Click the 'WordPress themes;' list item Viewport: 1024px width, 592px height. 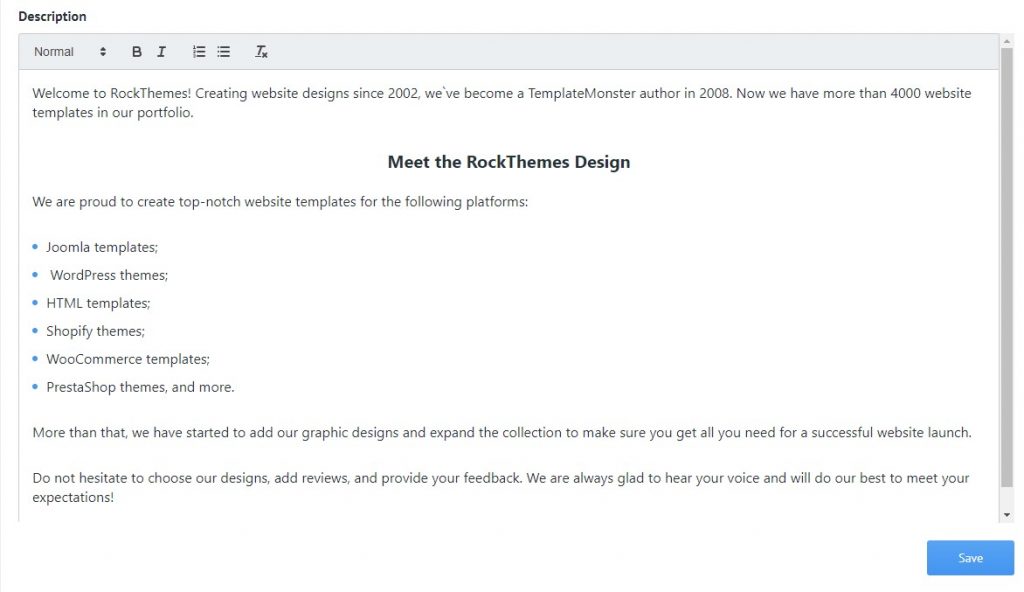109,275
